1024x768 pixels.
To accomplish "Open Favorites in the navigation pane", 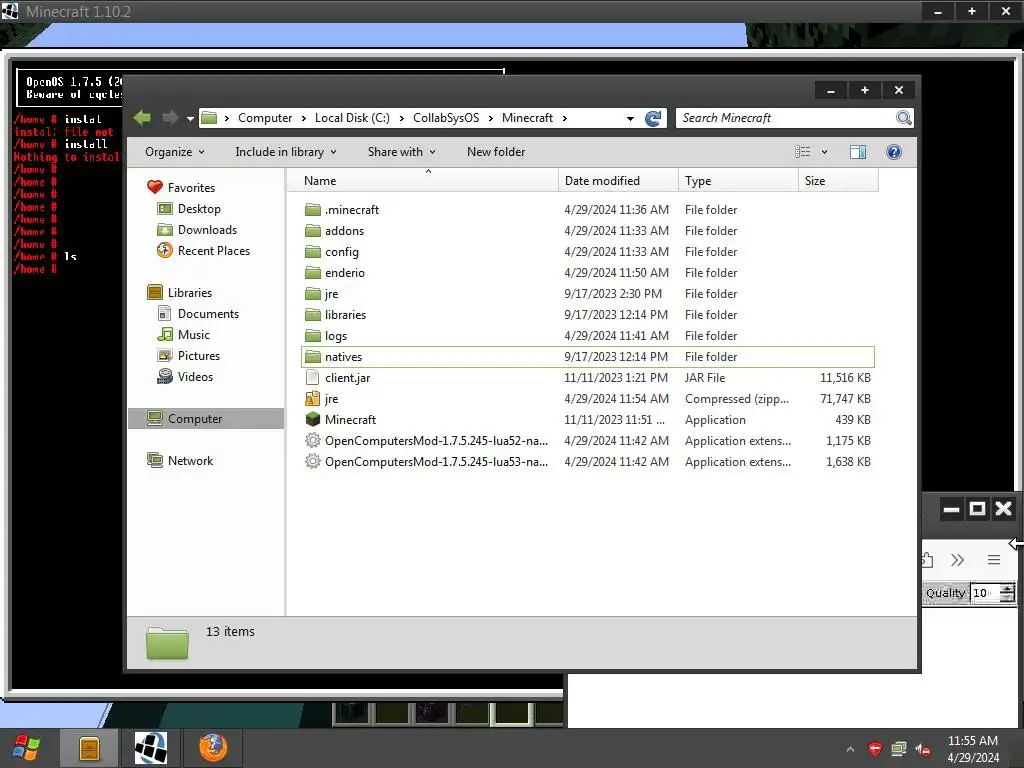I will pos(181,187).
